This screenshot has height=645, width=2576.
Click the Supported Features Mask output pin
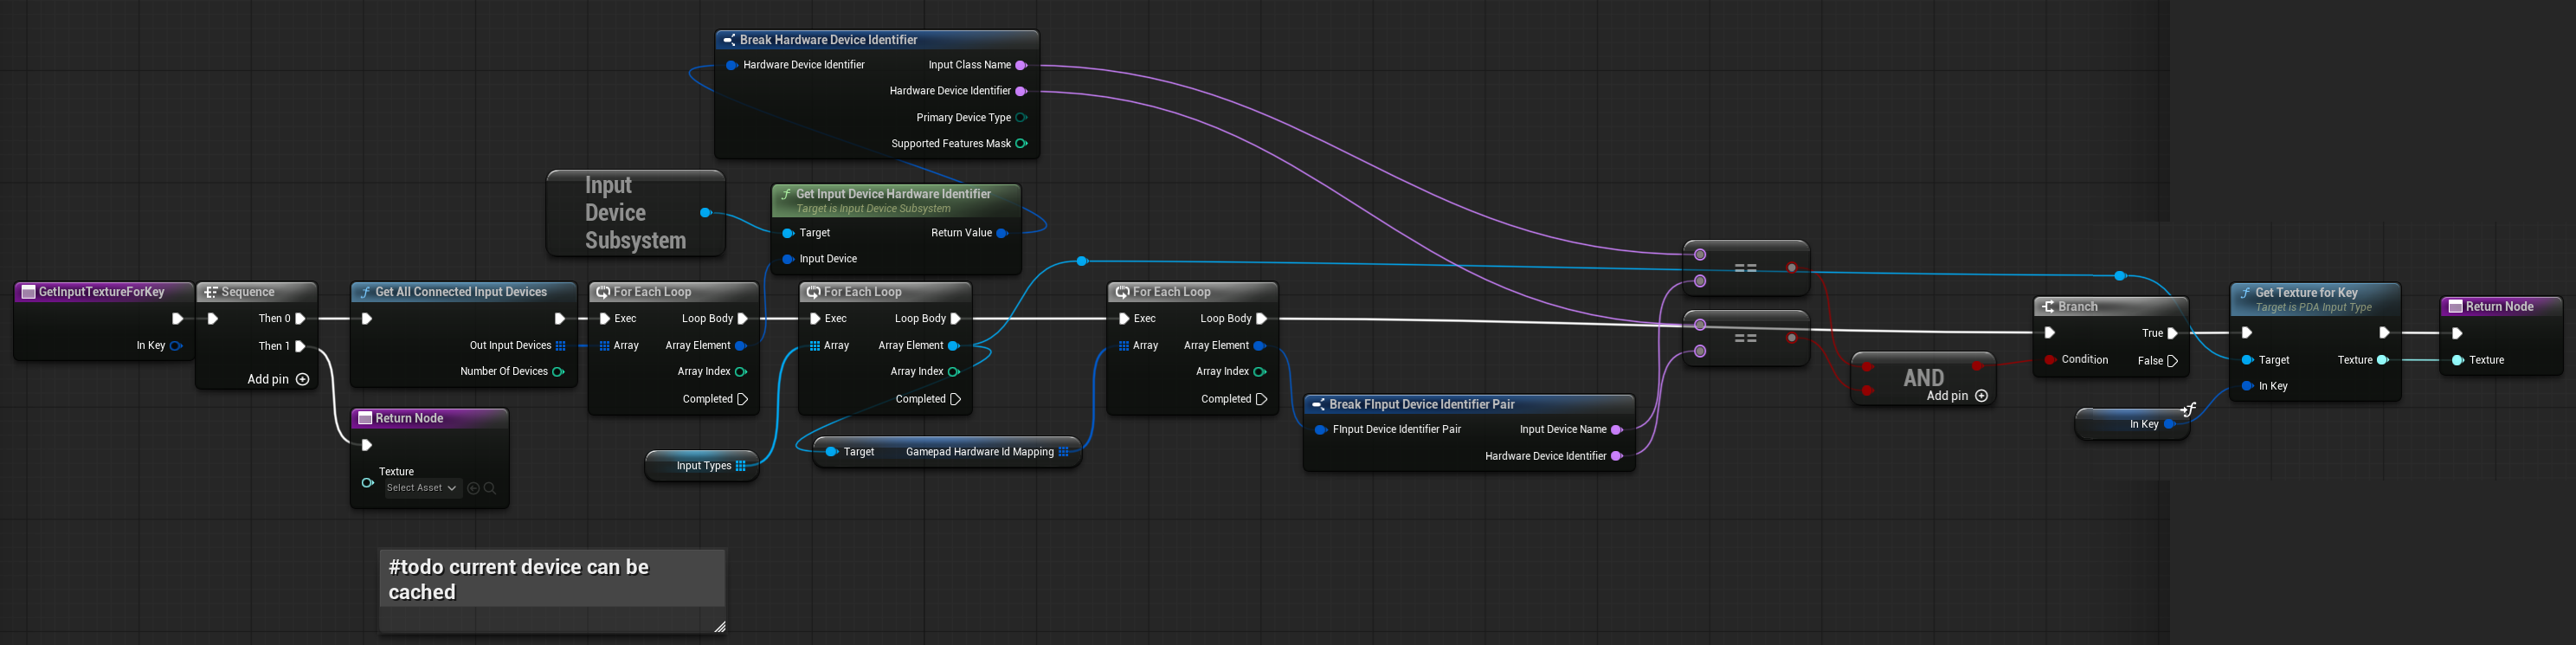1021,143
